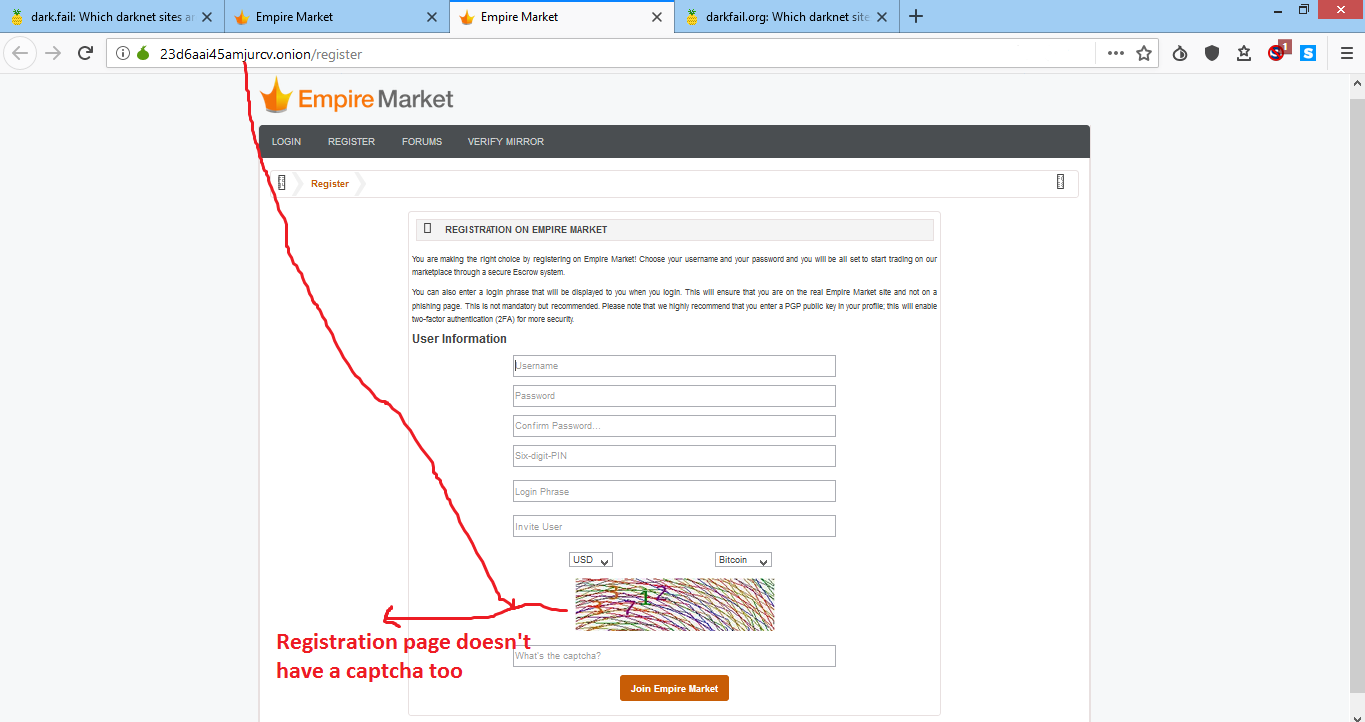
Task: Reload the current page
Action: coord(85,53)
